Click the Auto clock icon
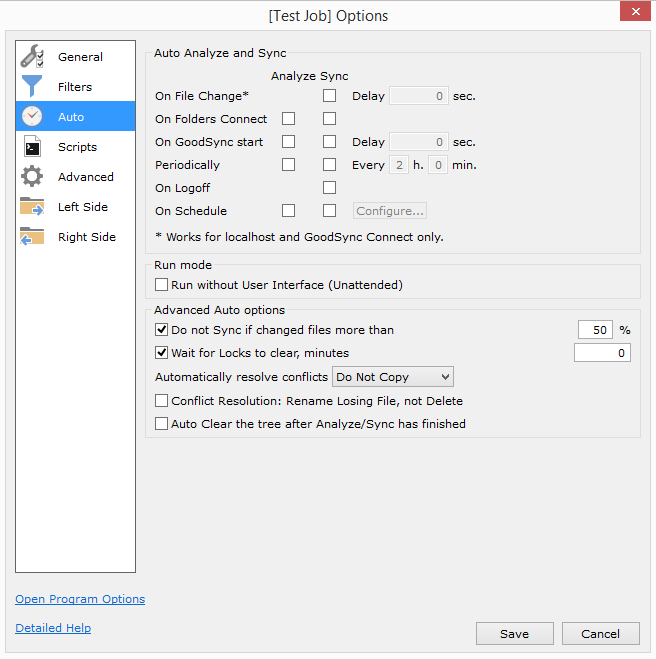The width and height of the screenshot is (656, 659). click(x=32, y=117)
